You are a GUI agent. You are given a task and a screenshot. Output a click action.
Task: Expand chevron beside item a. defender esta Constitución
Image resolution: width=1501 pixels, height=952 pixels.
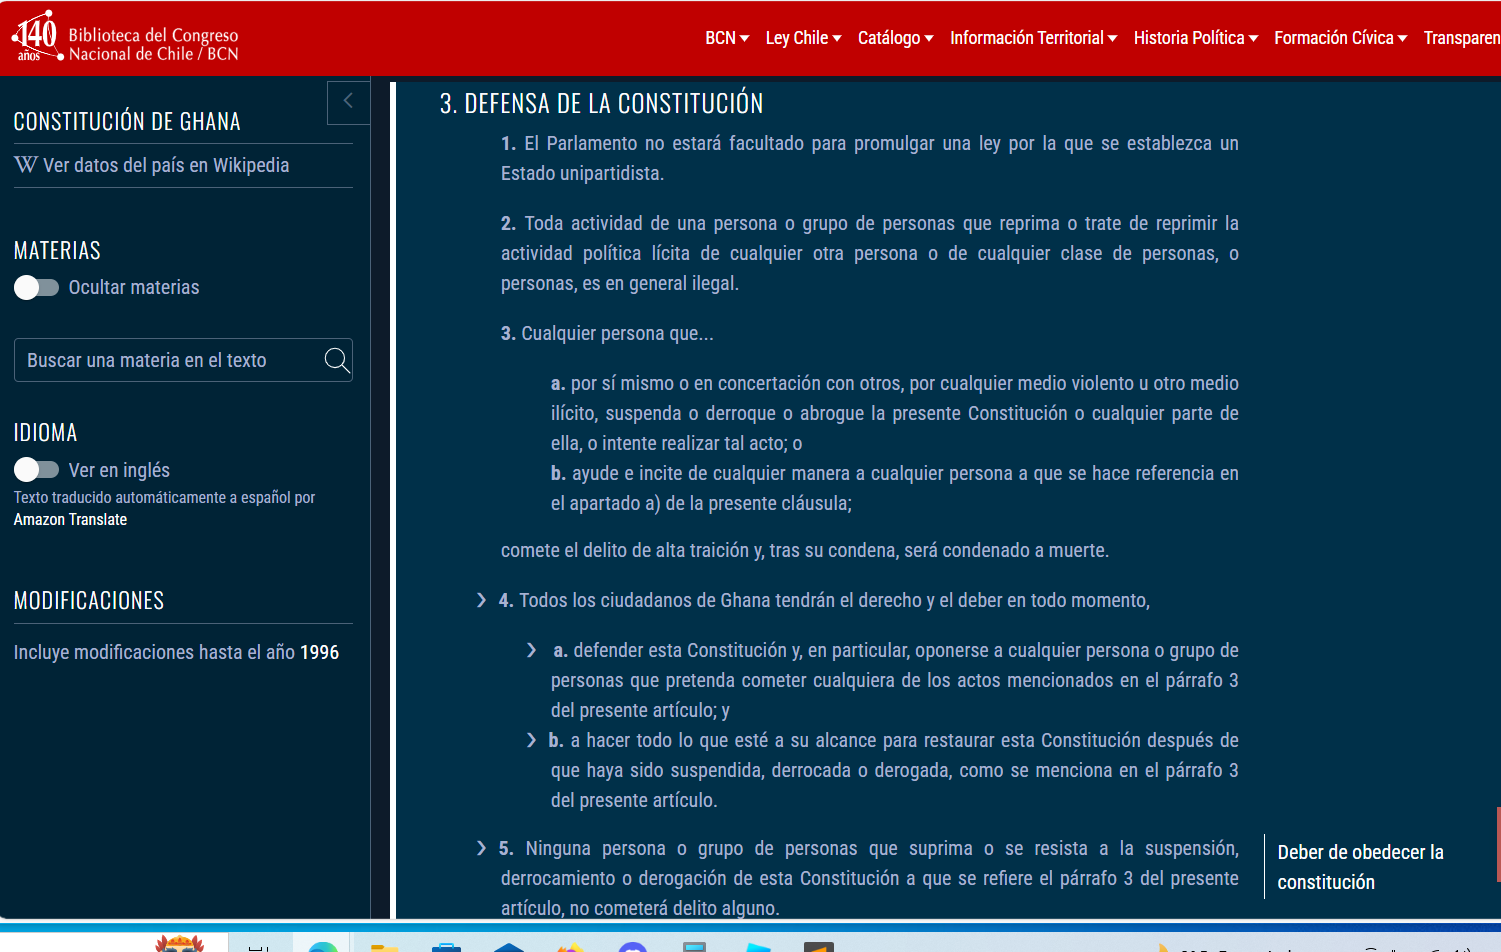pos(531,650)
